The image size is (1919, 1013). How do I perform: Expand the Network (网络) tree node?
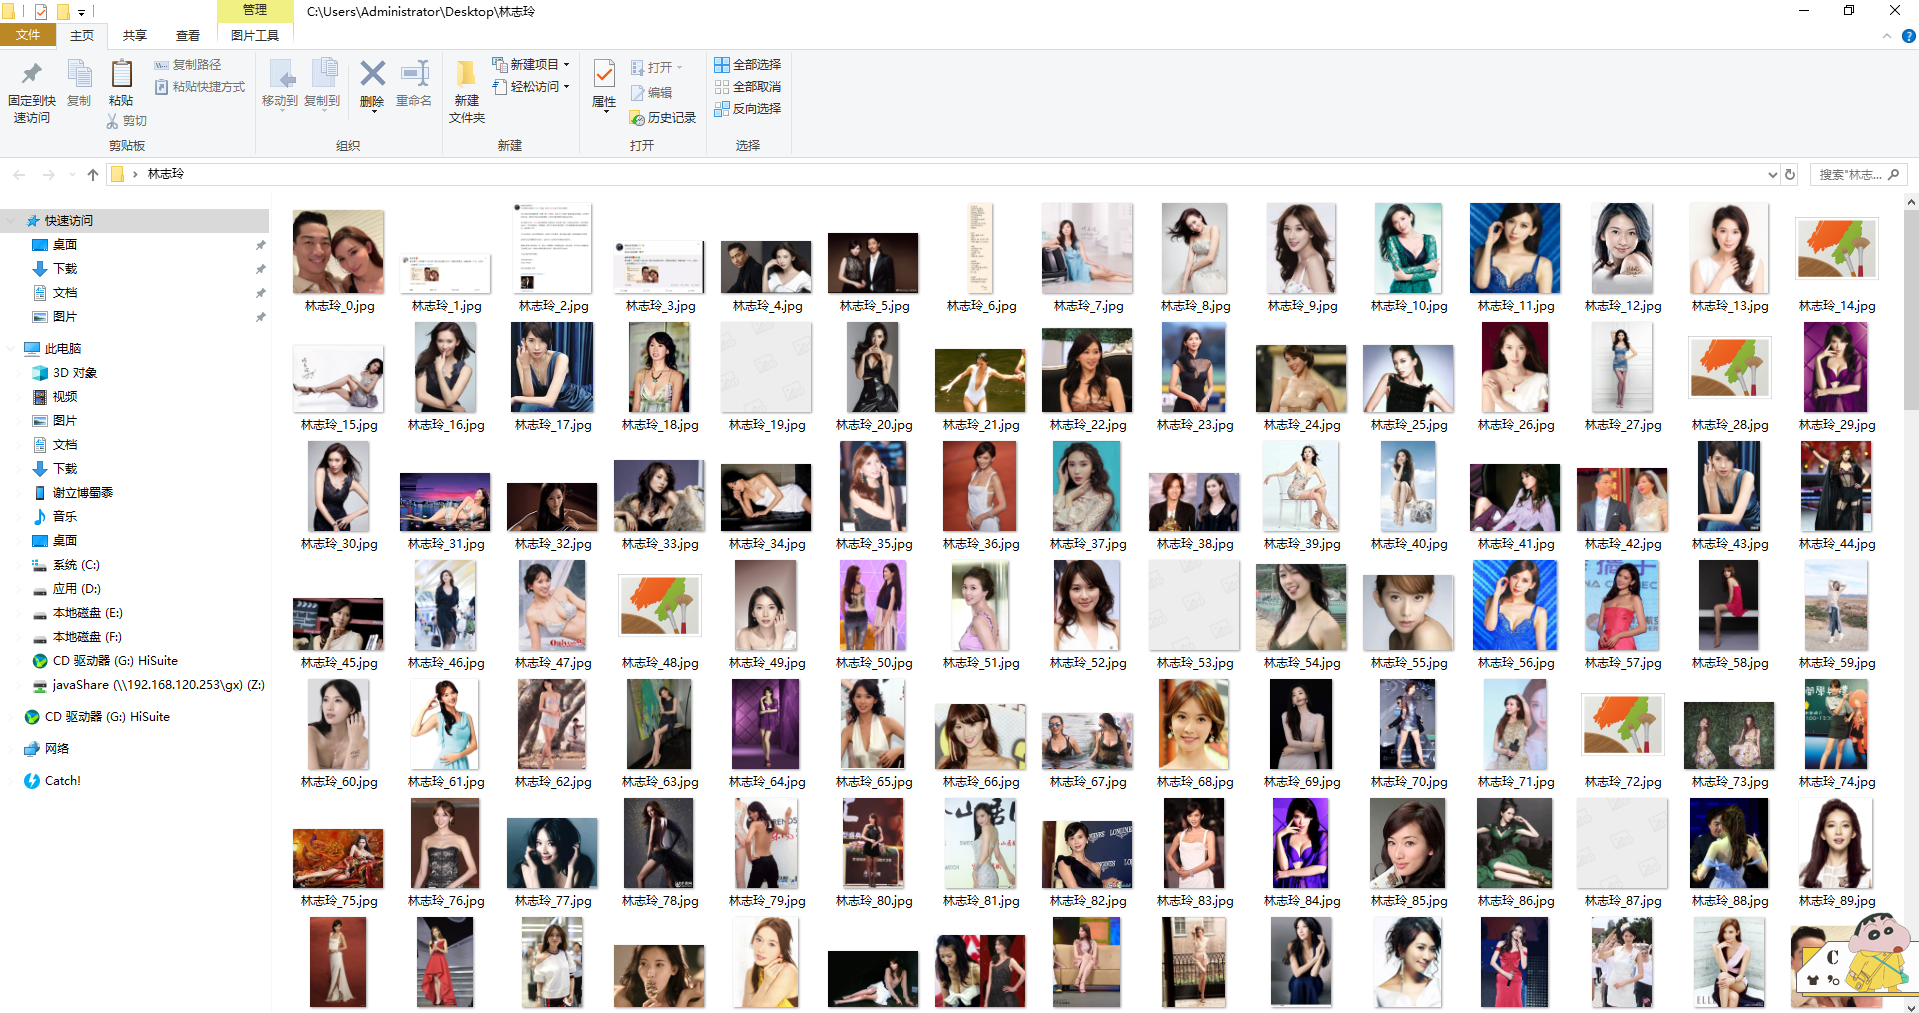12,749
